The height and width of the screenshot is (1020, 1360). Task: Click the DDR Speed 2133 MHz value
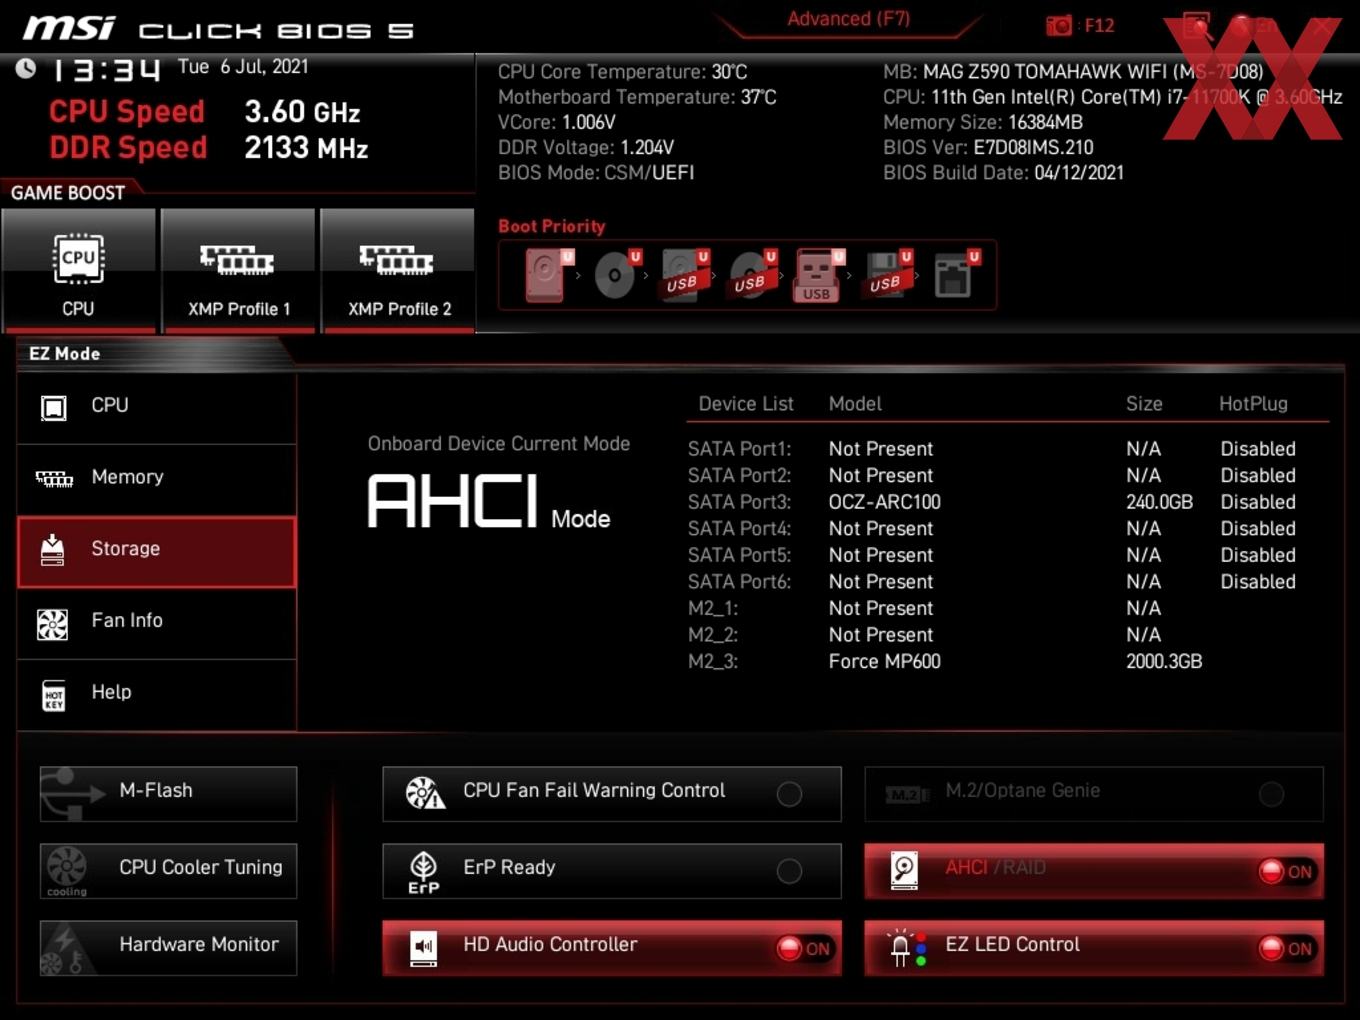pos(306,148)
